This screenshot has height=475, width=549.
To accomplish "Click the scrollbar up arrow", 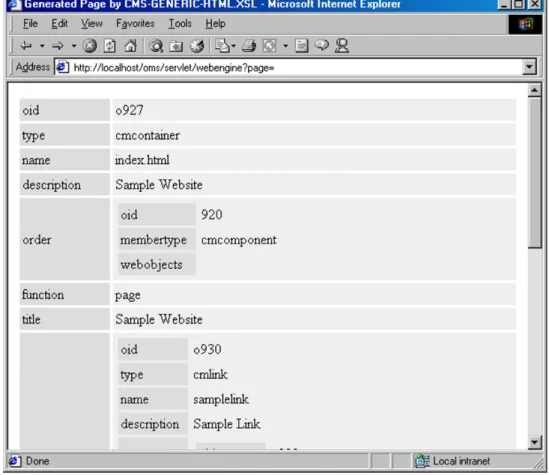I will click(x=535, y=90).
